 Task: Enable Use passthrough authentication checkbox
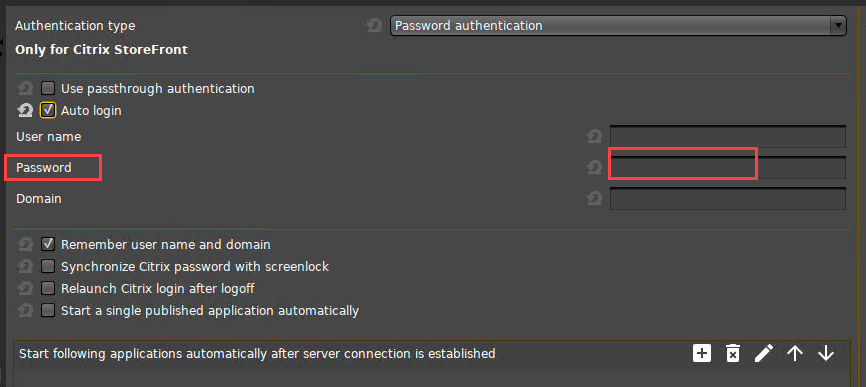(48, 88)
